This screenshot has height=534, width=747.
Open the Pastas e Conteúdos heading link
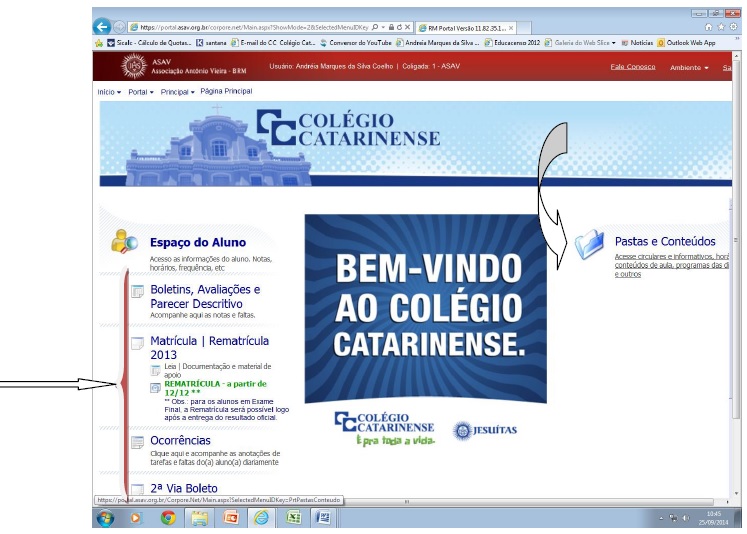coord(665,242)
